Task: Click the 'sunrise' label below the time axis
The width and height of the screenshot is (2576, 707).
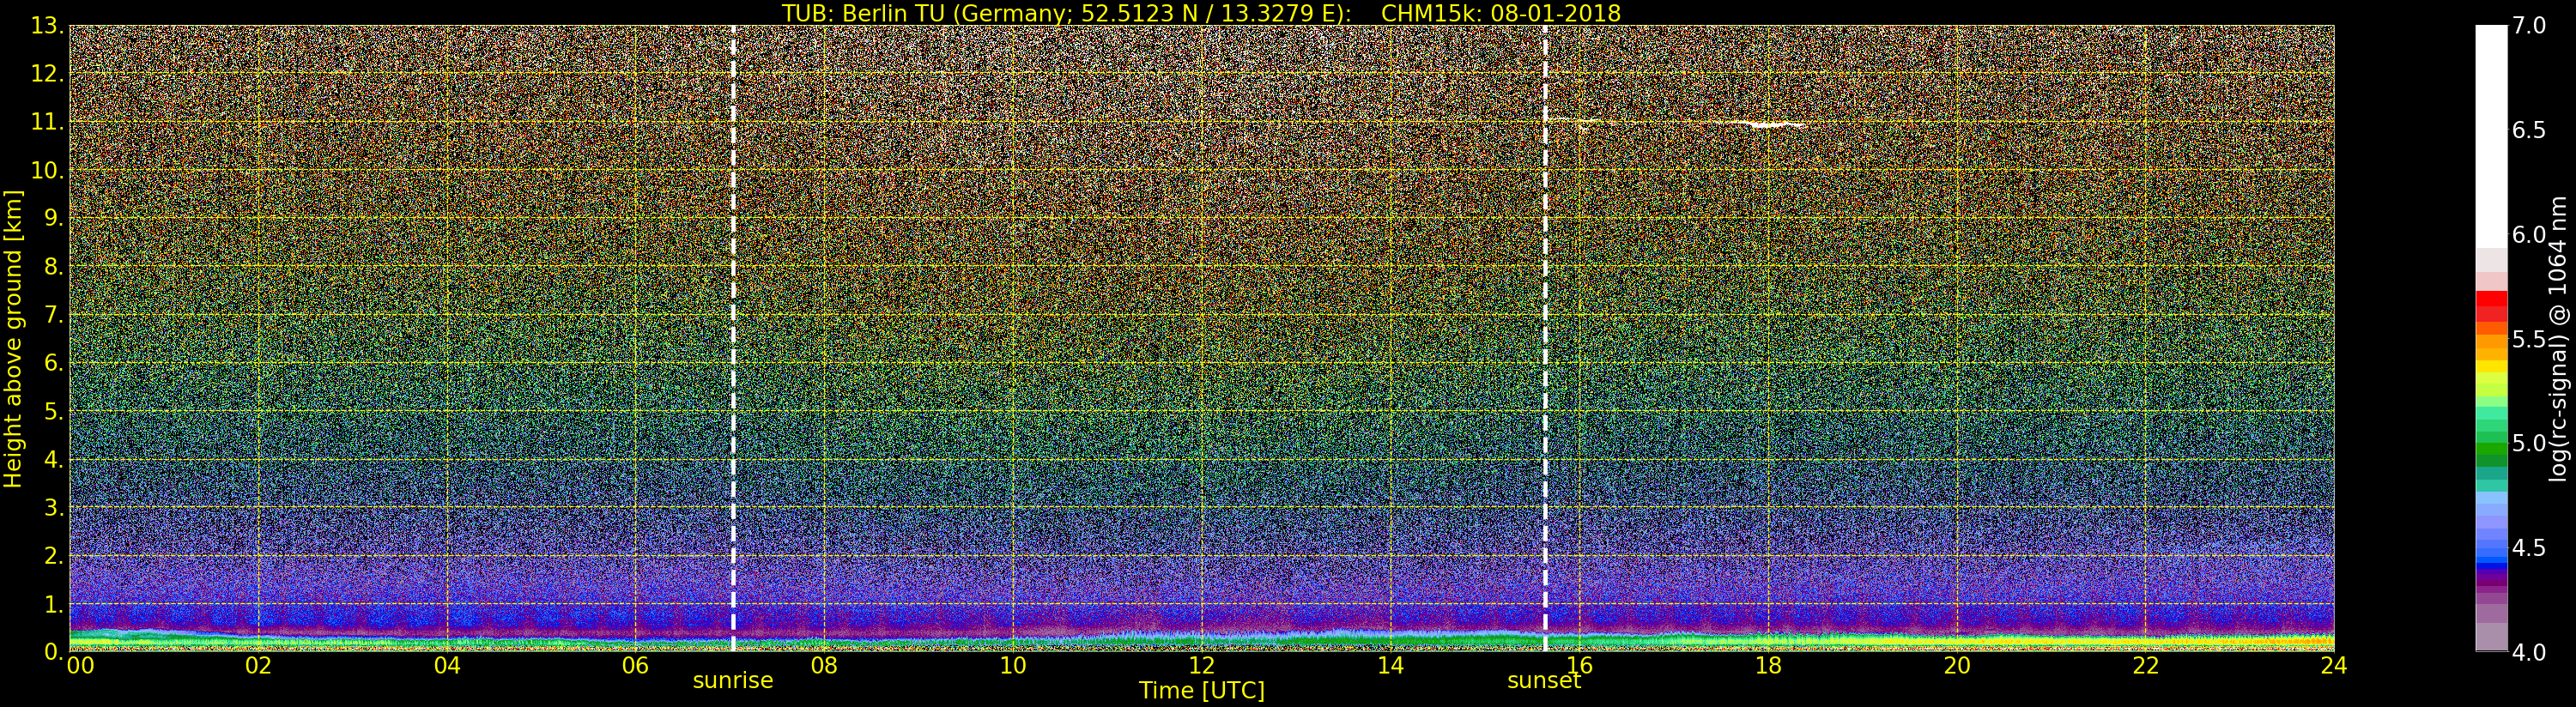Action: pos(733,680)
